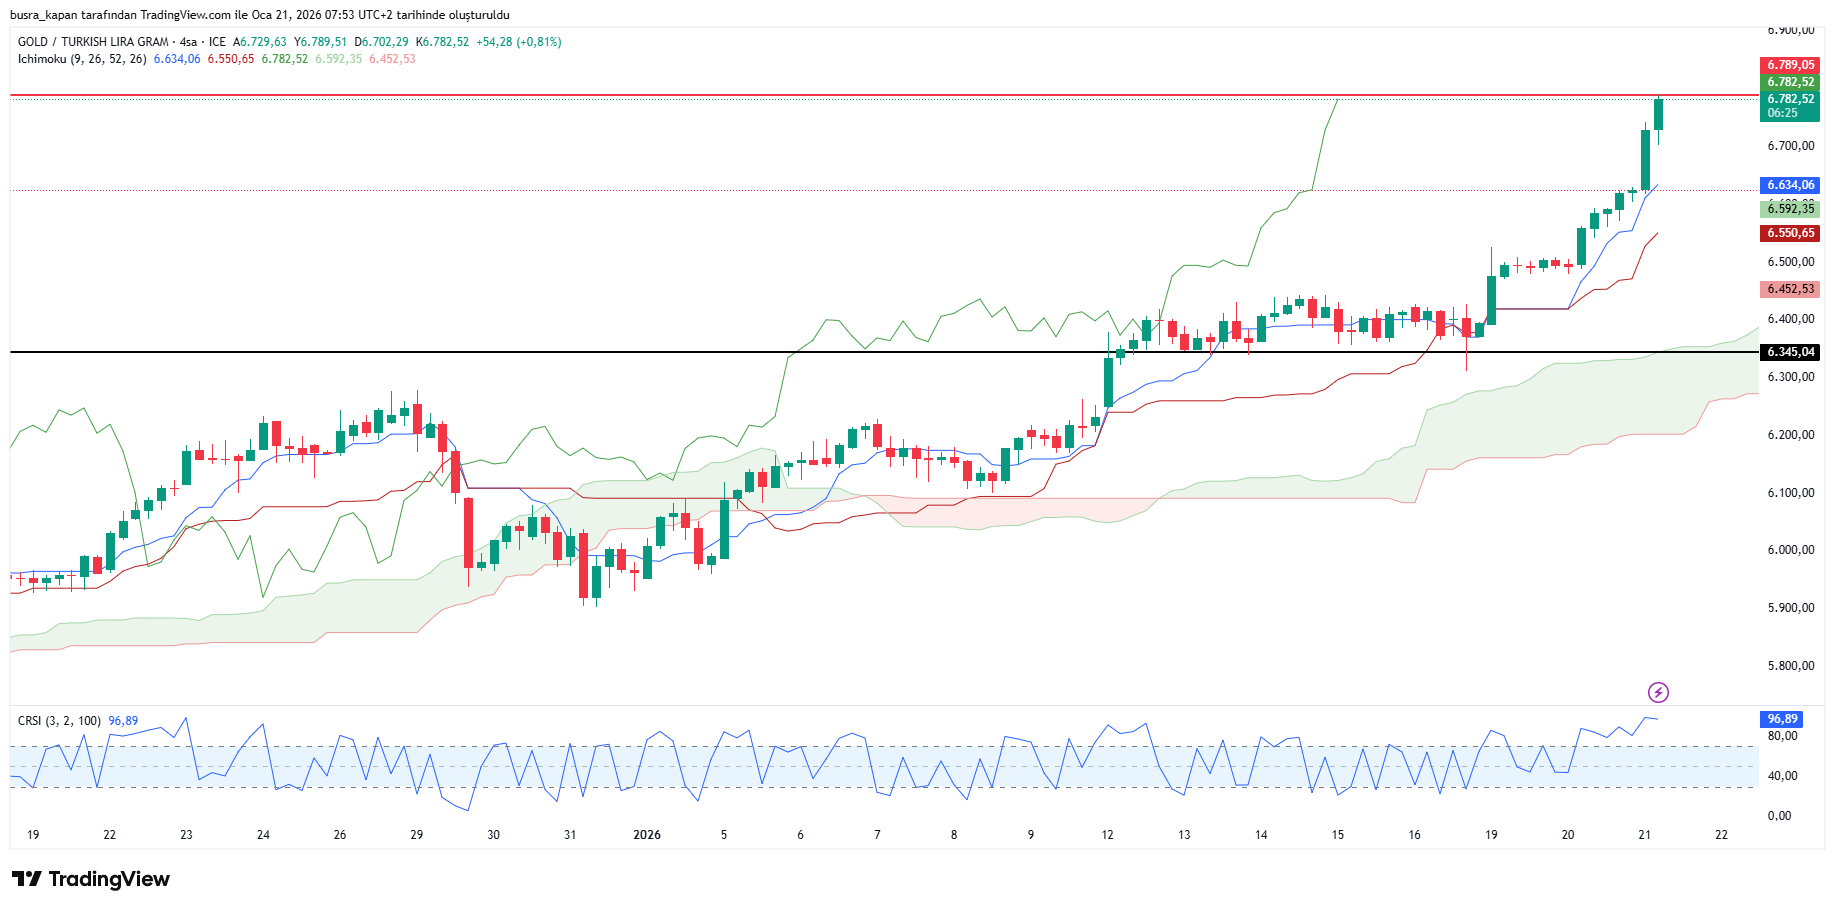1835x909 pixels.
Task: Click the black 6.345,04 price label
Action: (1789, 352)
